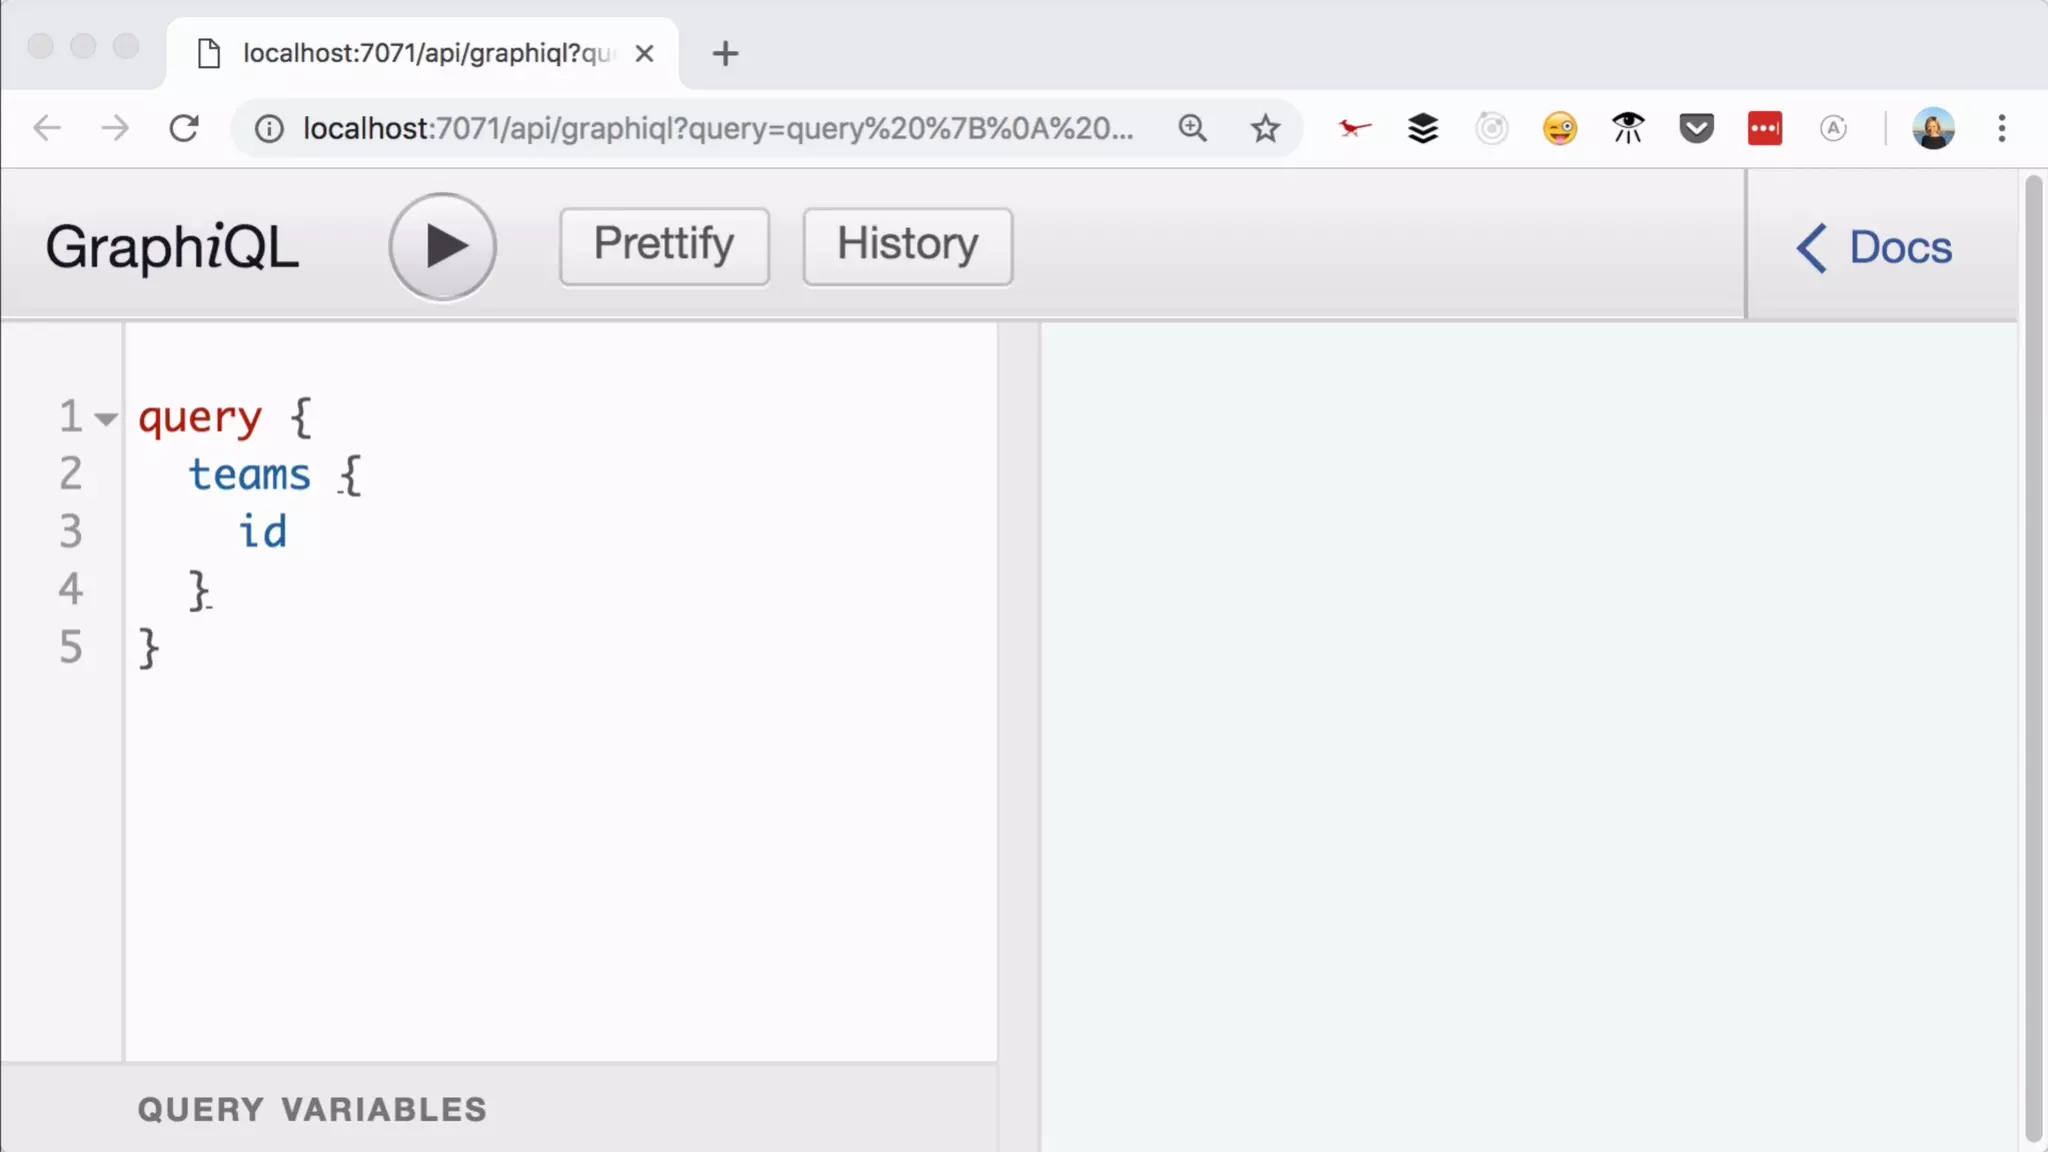Expand the Query Variables pane
Image resolution: width=2048 pixels, height=1152 pixels.
[x=312, y=1109]
